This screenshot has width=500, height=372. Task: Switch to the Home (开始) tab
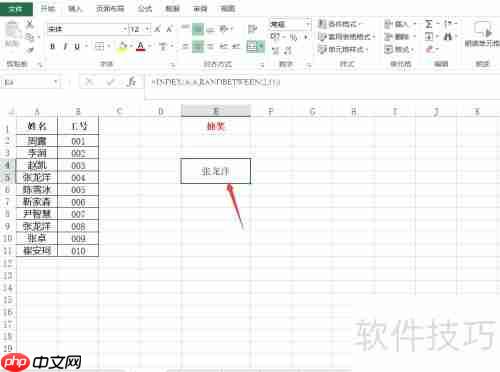point(48,9)
